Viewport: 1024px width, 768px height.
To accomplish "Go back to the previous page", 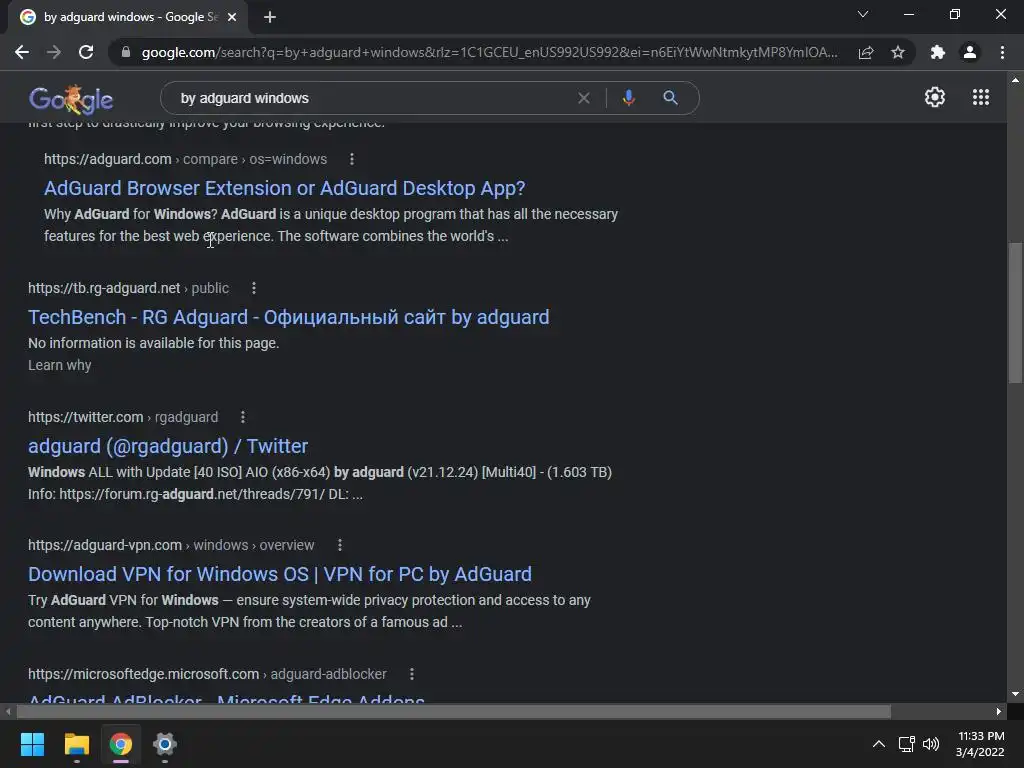I will [22, 52].
